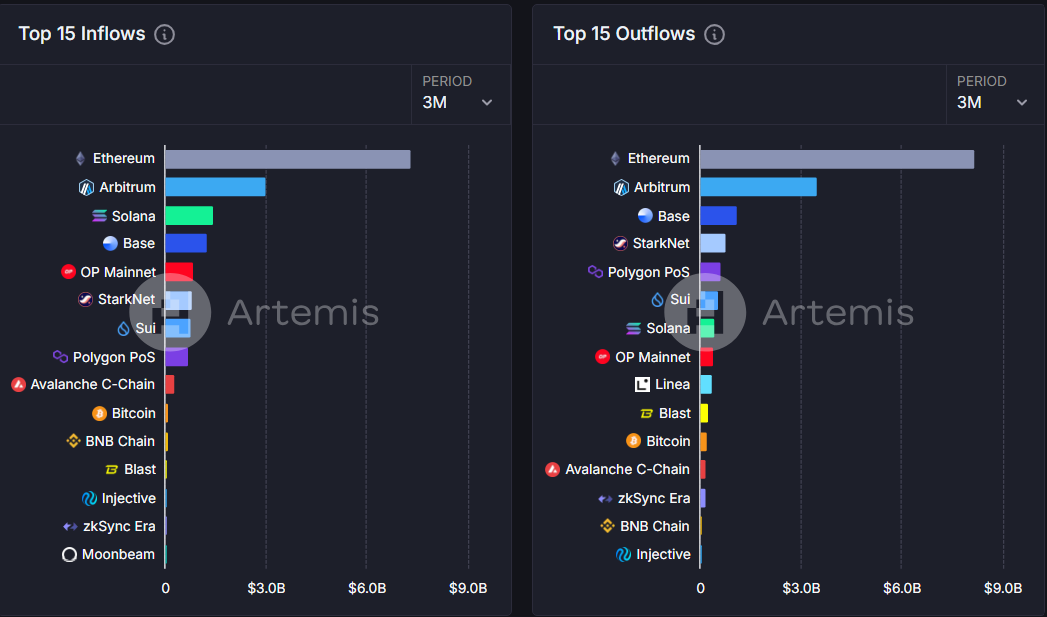Click the $9.0B axis label in Outflows chart
Screen dimensions: 1047x617
point(1003,588)
